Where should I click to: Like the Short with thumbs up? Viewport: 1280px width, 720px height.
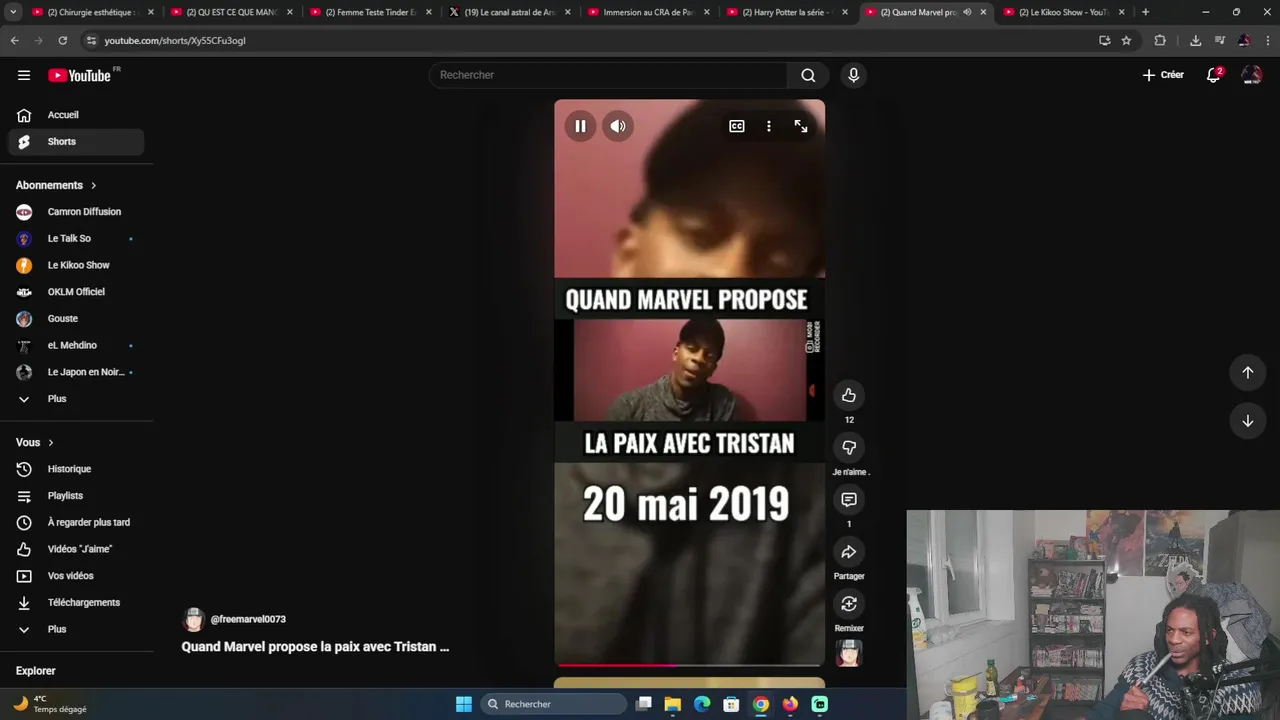click(x=849, y=395)
